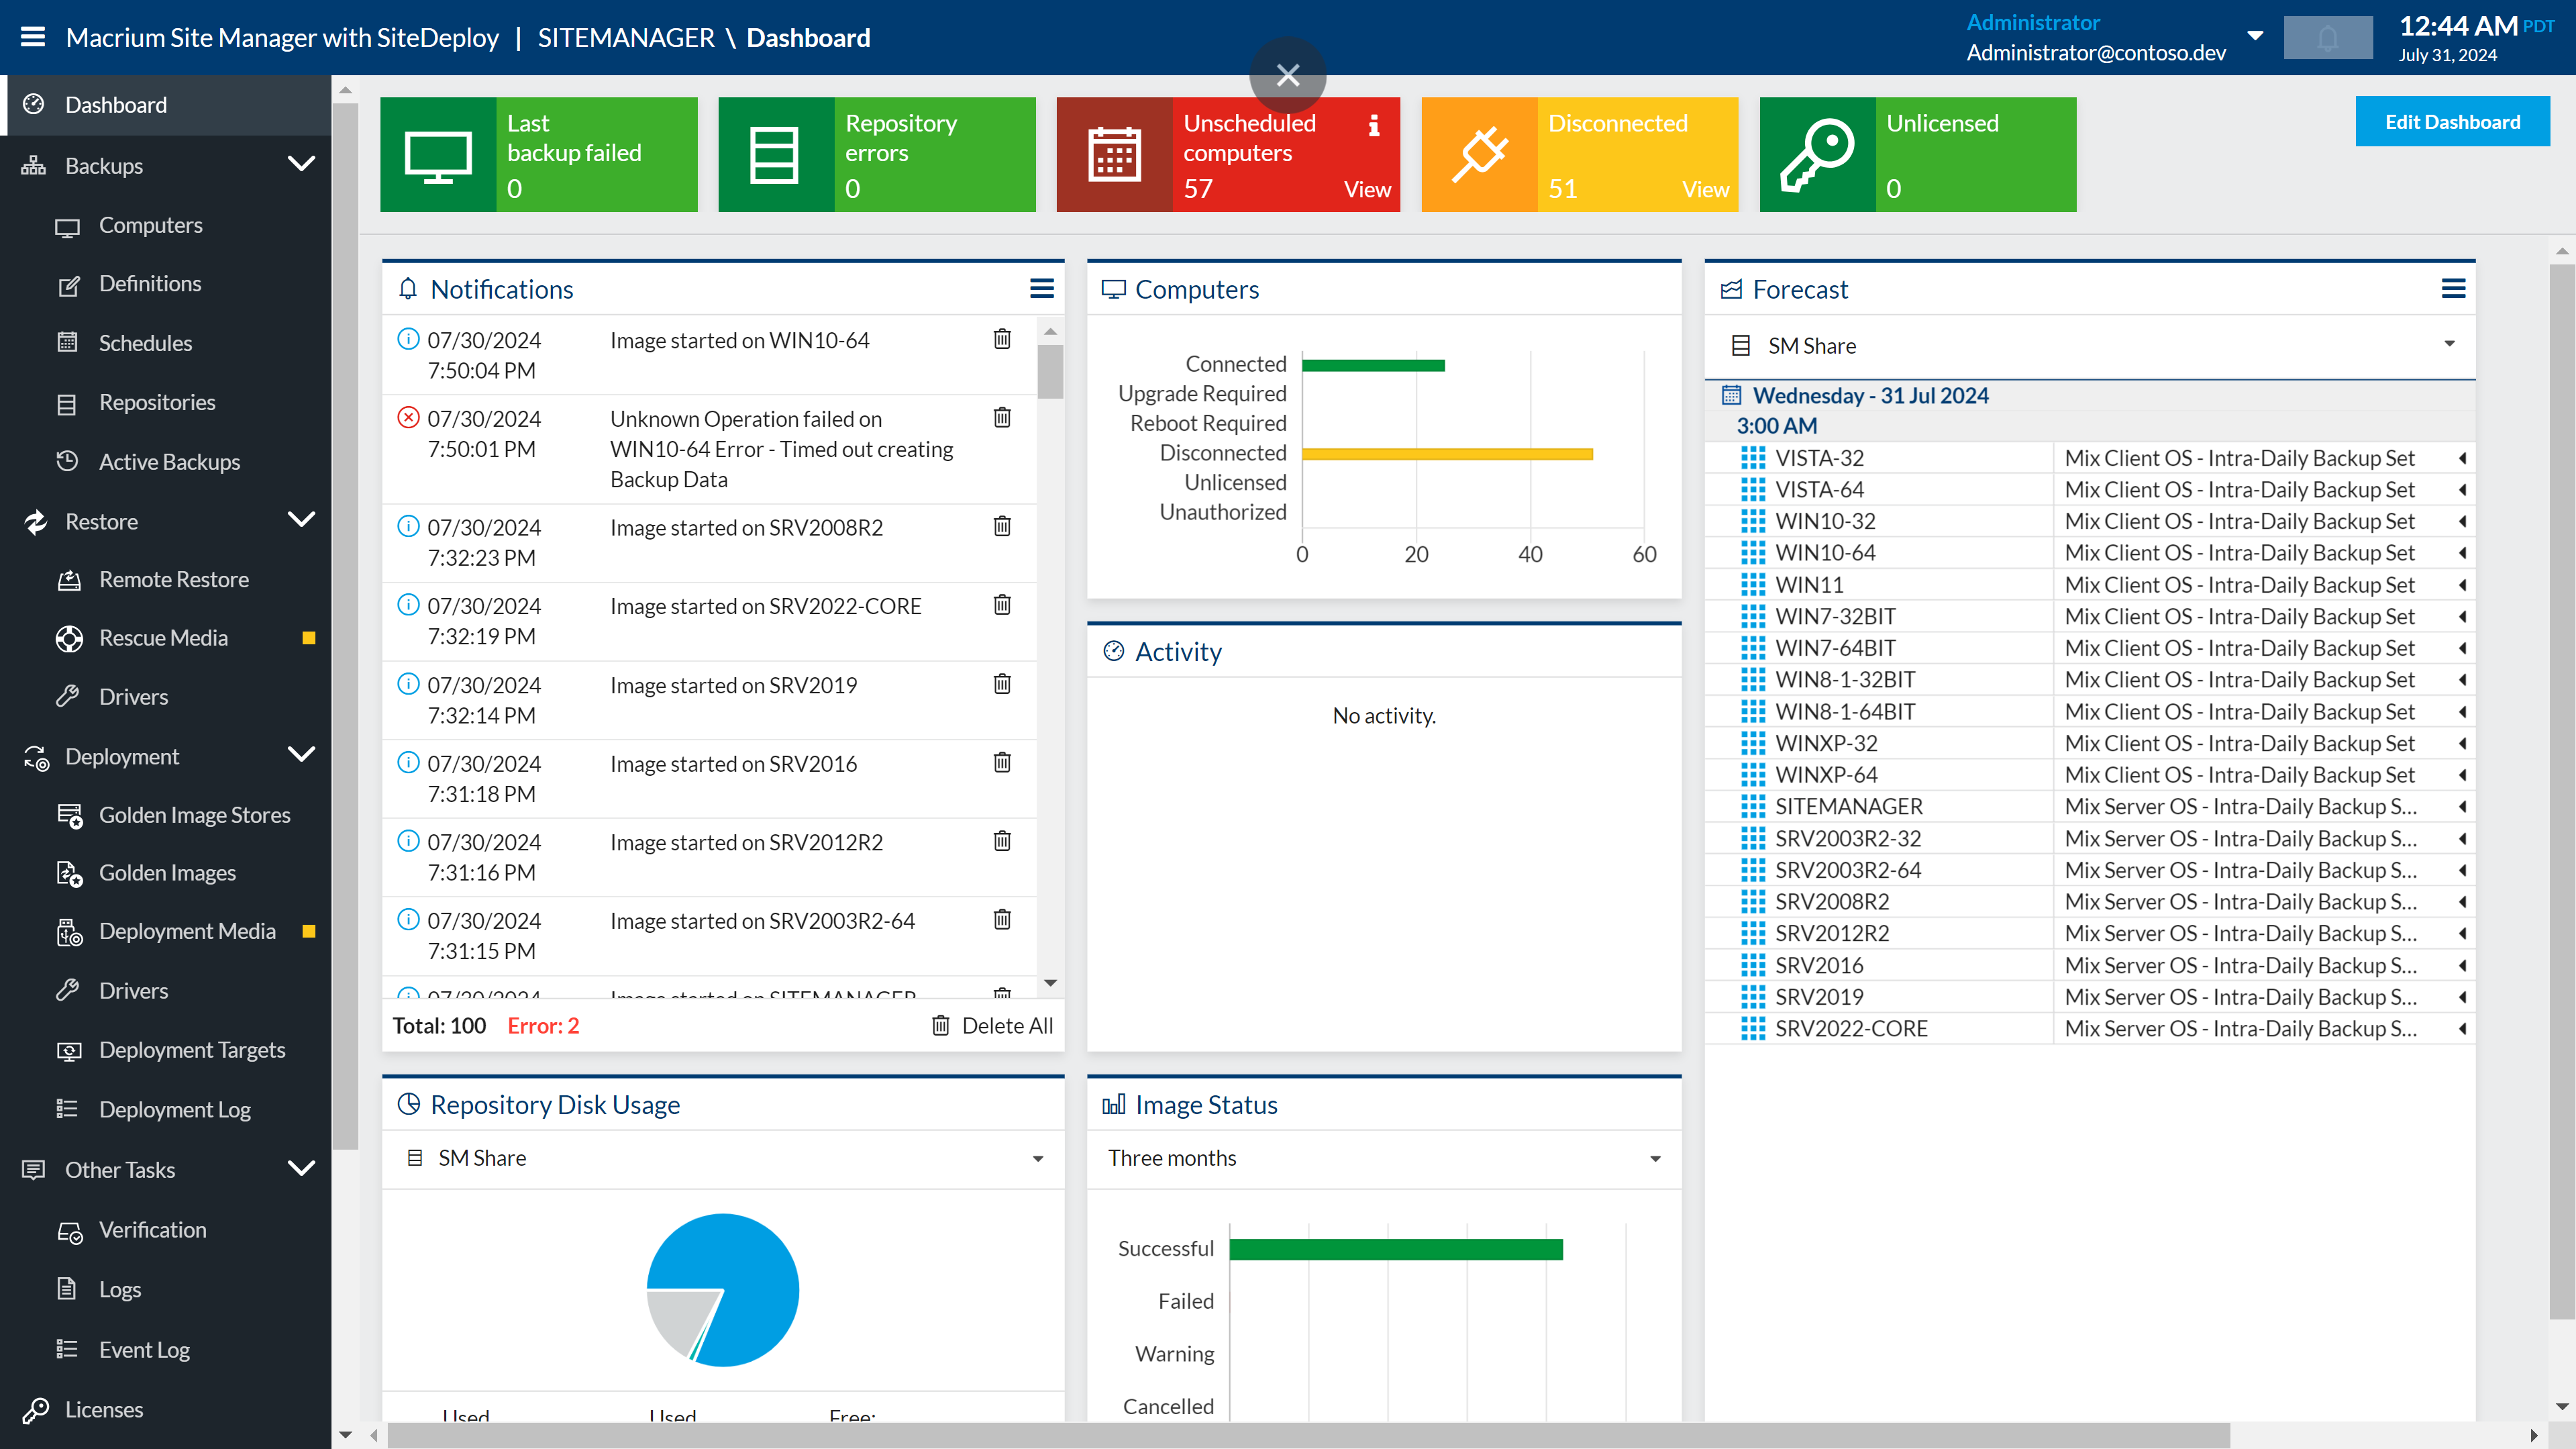Collapse the Backups sidebar section
Image resolution: width=2576 pixels, height=1449 pixels.
pyautogui.click(x=301, y=163)
